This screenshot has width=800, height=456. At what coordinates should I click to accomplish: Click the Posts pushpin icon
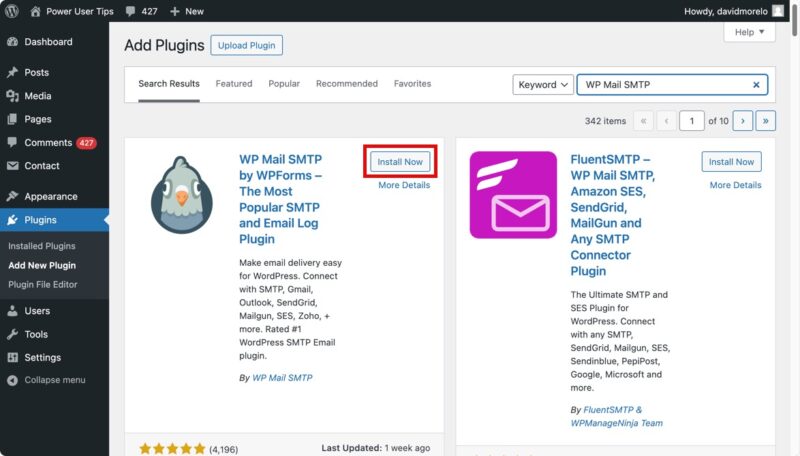[13, 72]
